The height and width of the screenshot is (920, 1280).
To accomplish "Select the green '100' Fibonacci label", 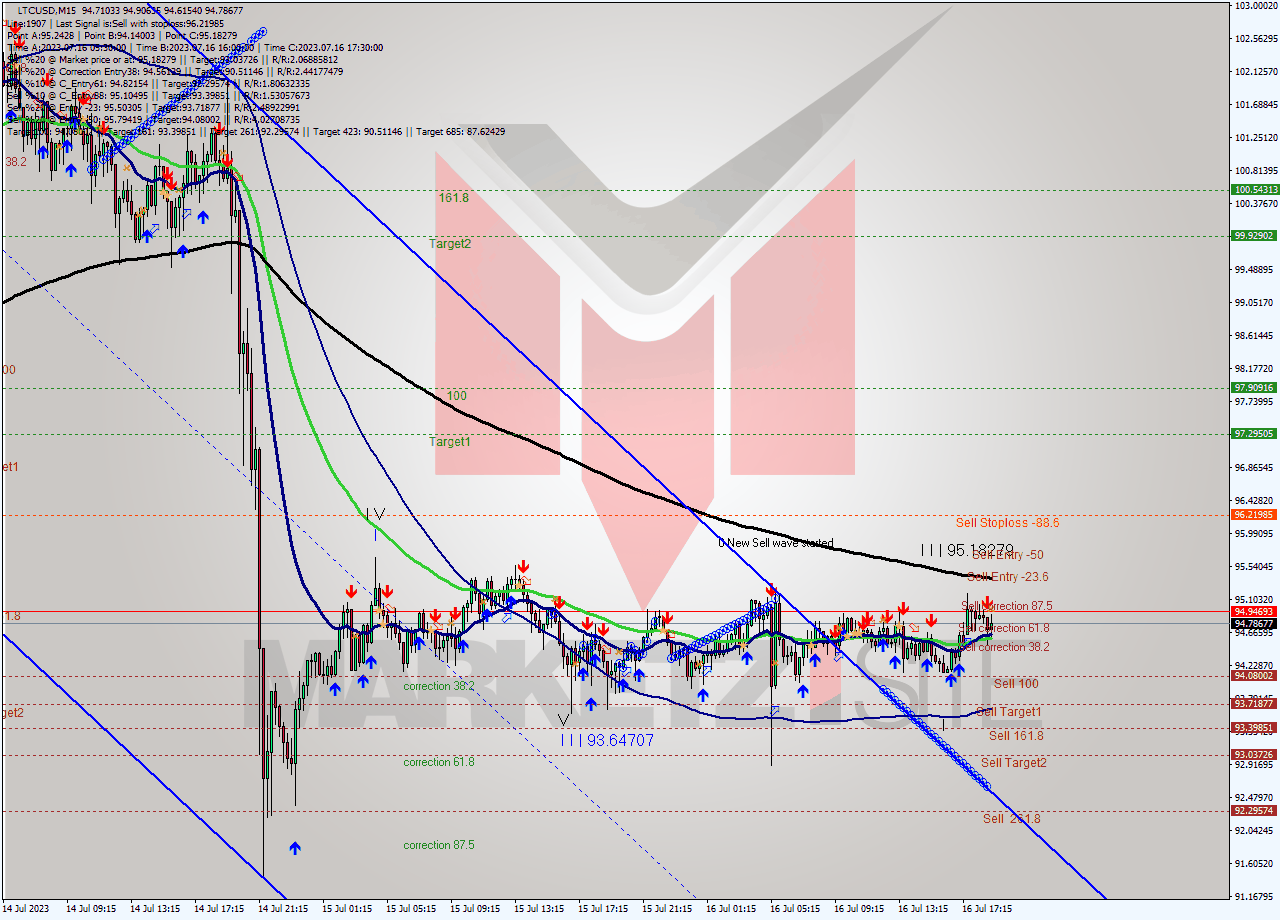I will (x=457, y=396).
